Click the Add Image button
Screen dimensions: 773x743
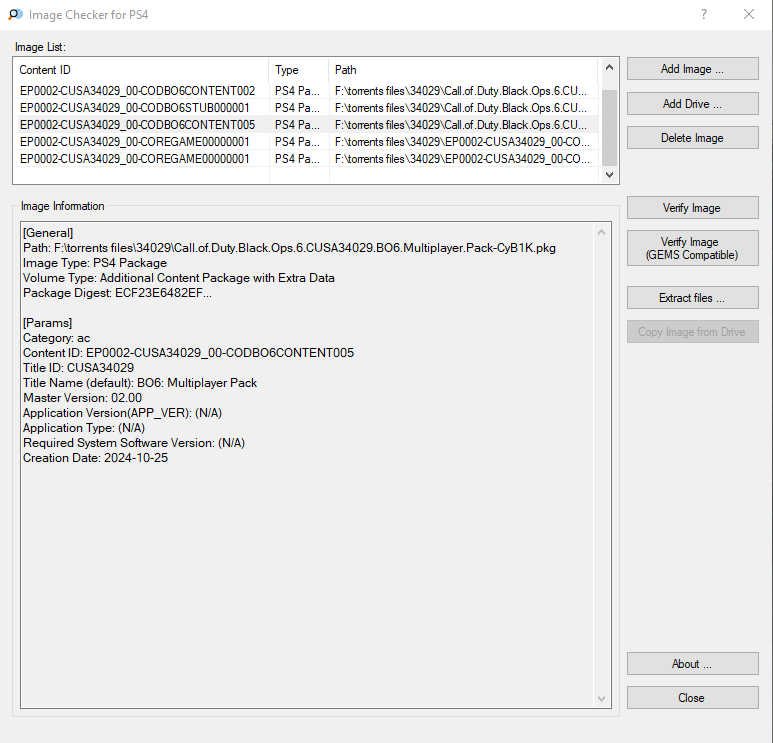[x=692, y=69]
